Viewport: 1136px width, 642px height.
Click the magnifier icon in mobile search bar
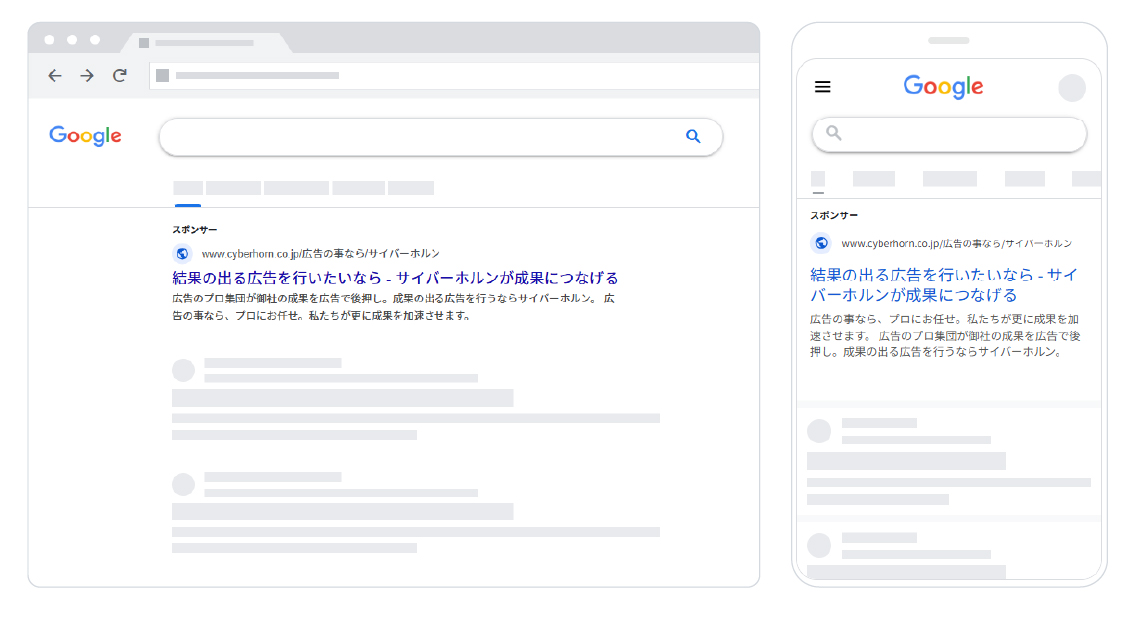click(x=834, y=133)
